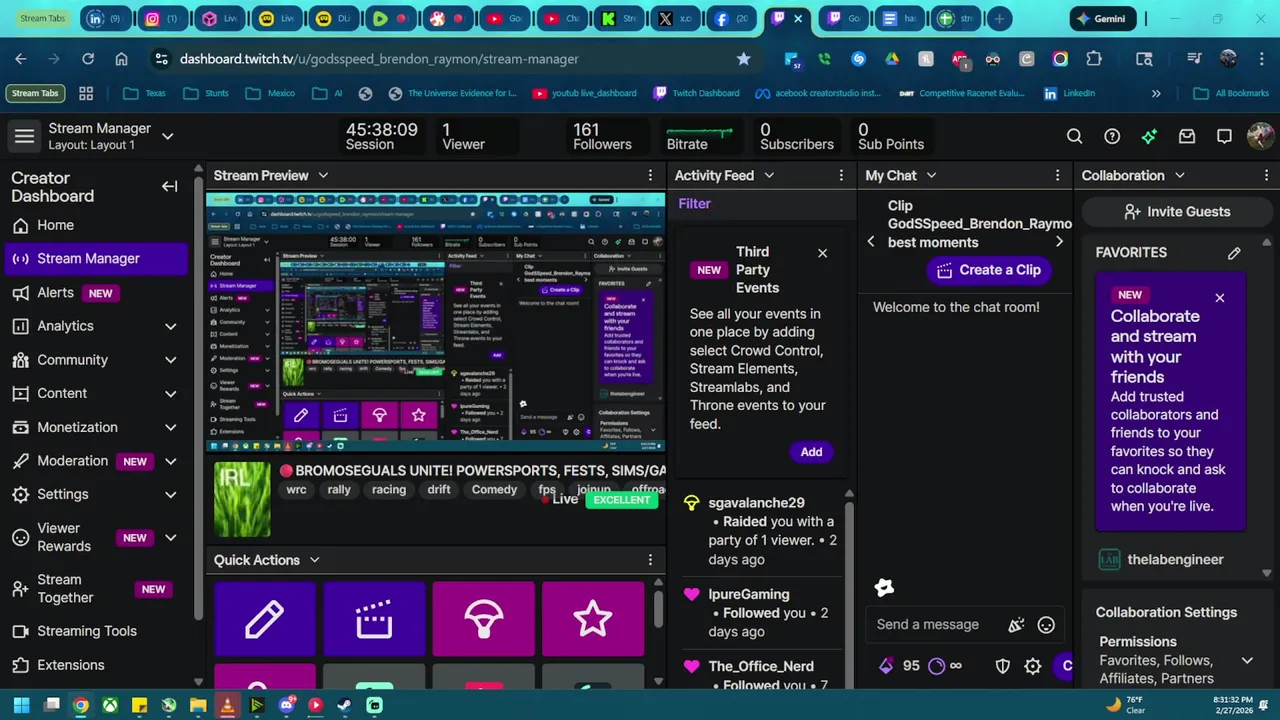The height and width of the screenshot is (720, 1280).
Task: Click the Invite Guests button
Action: point(1176,212)
